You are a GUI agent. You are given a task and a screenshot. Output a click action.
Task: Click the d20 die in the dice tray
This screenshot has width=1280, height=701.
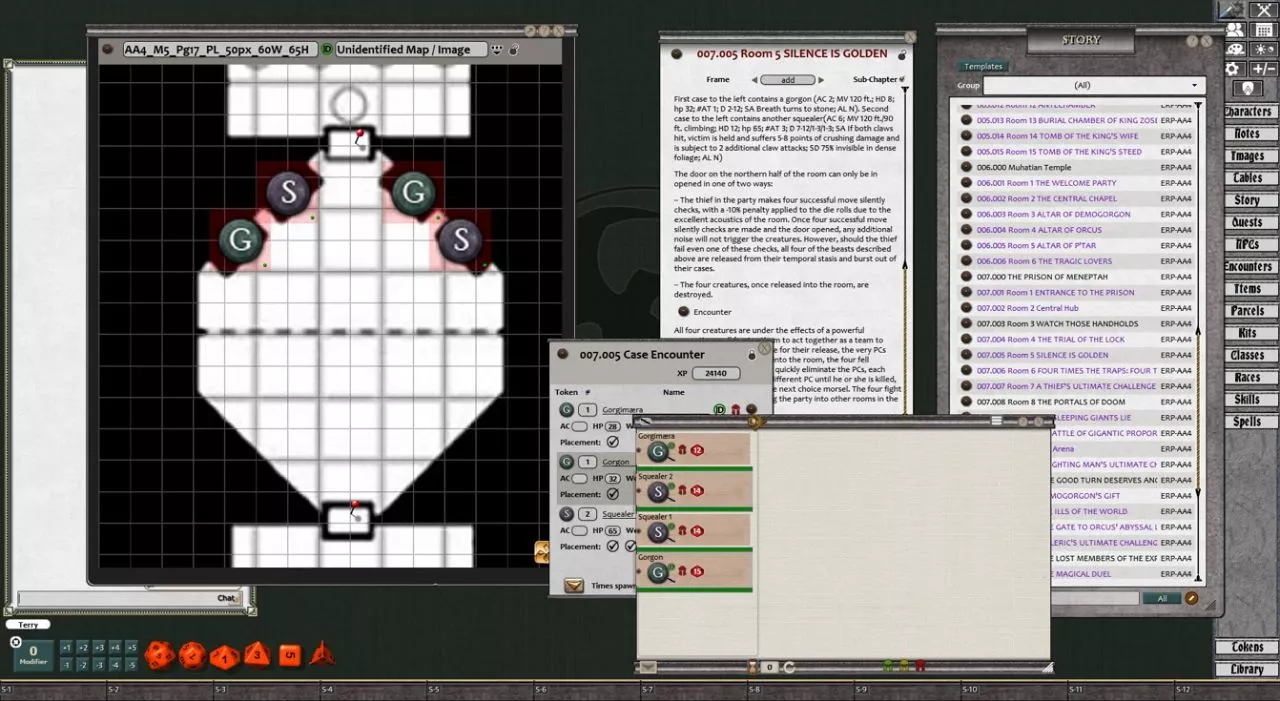pos(159,655)
